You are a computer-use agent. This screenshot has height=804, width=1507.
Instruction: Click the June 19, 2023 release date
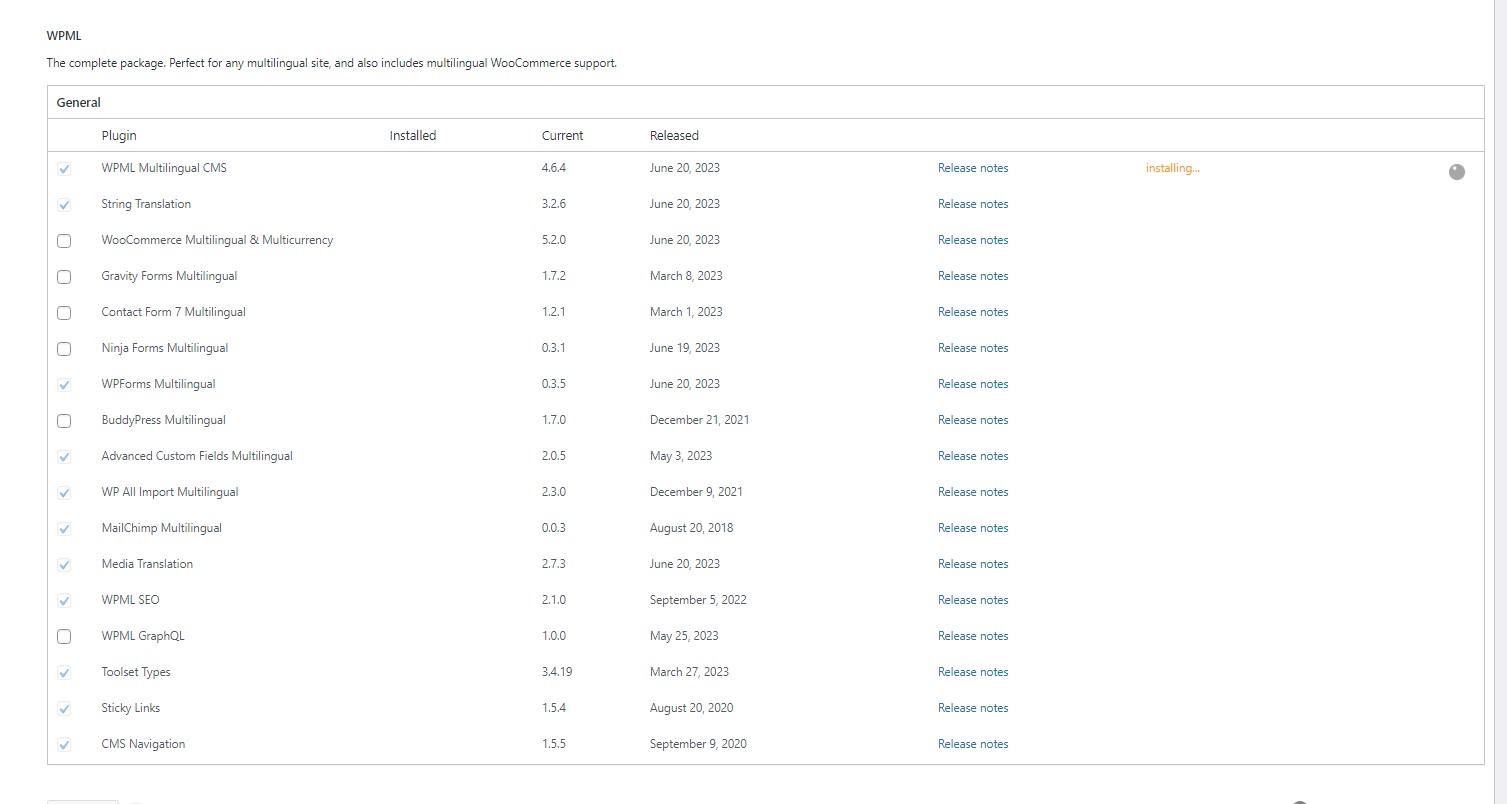[x=685, y=348]
